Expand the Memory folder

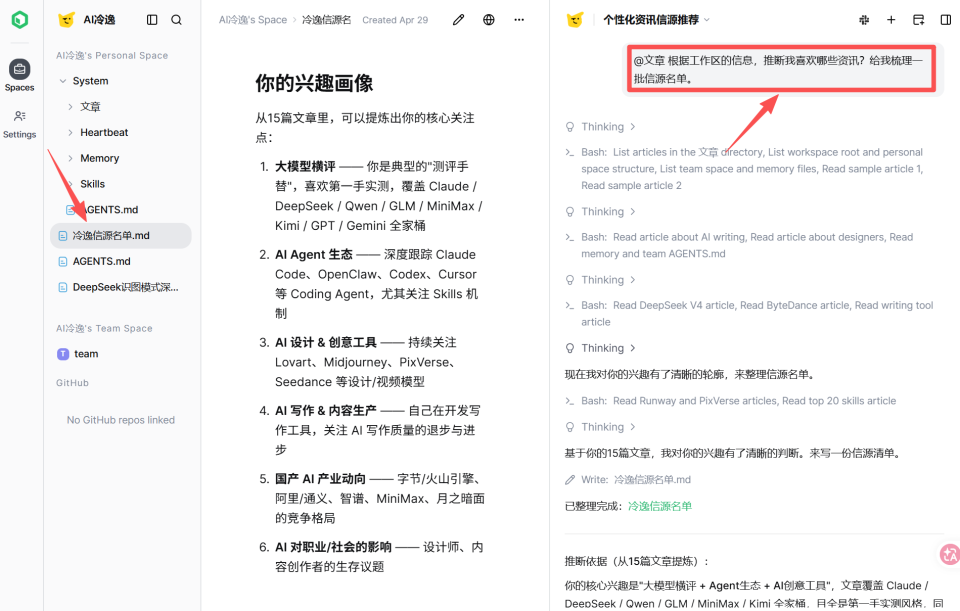tap(70, 158)
